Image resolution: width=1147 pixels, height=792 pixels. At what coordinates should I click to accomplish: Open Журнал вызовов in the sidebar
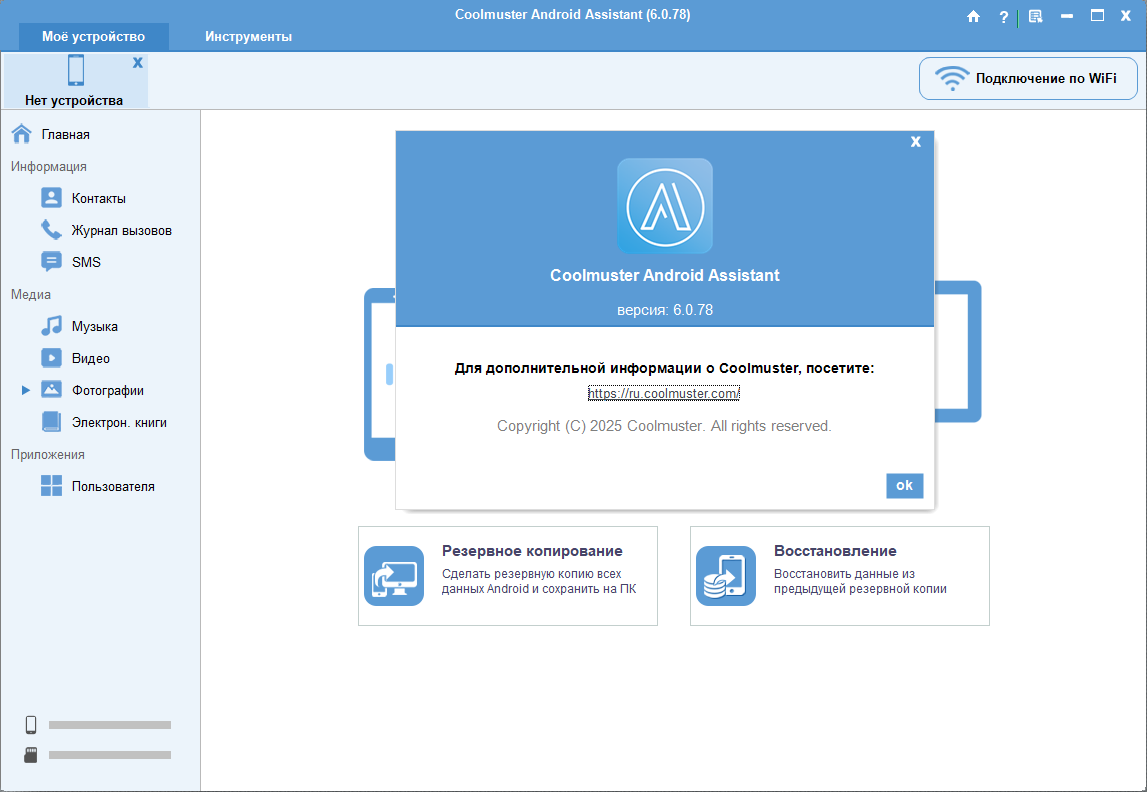pyautogui.click(x=121, y=230)
